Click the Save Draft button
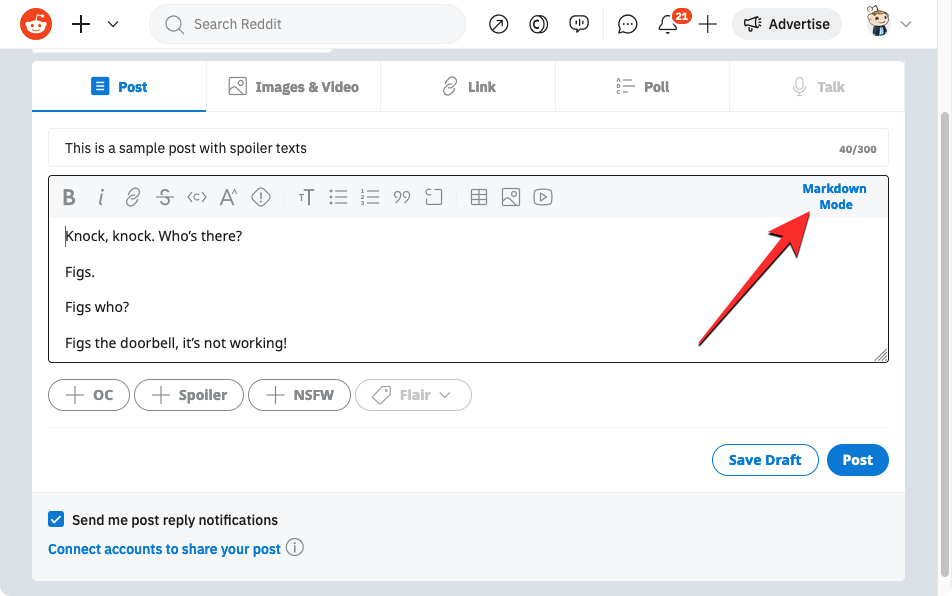Screen dimensions: 952x596 click(764, 460)
